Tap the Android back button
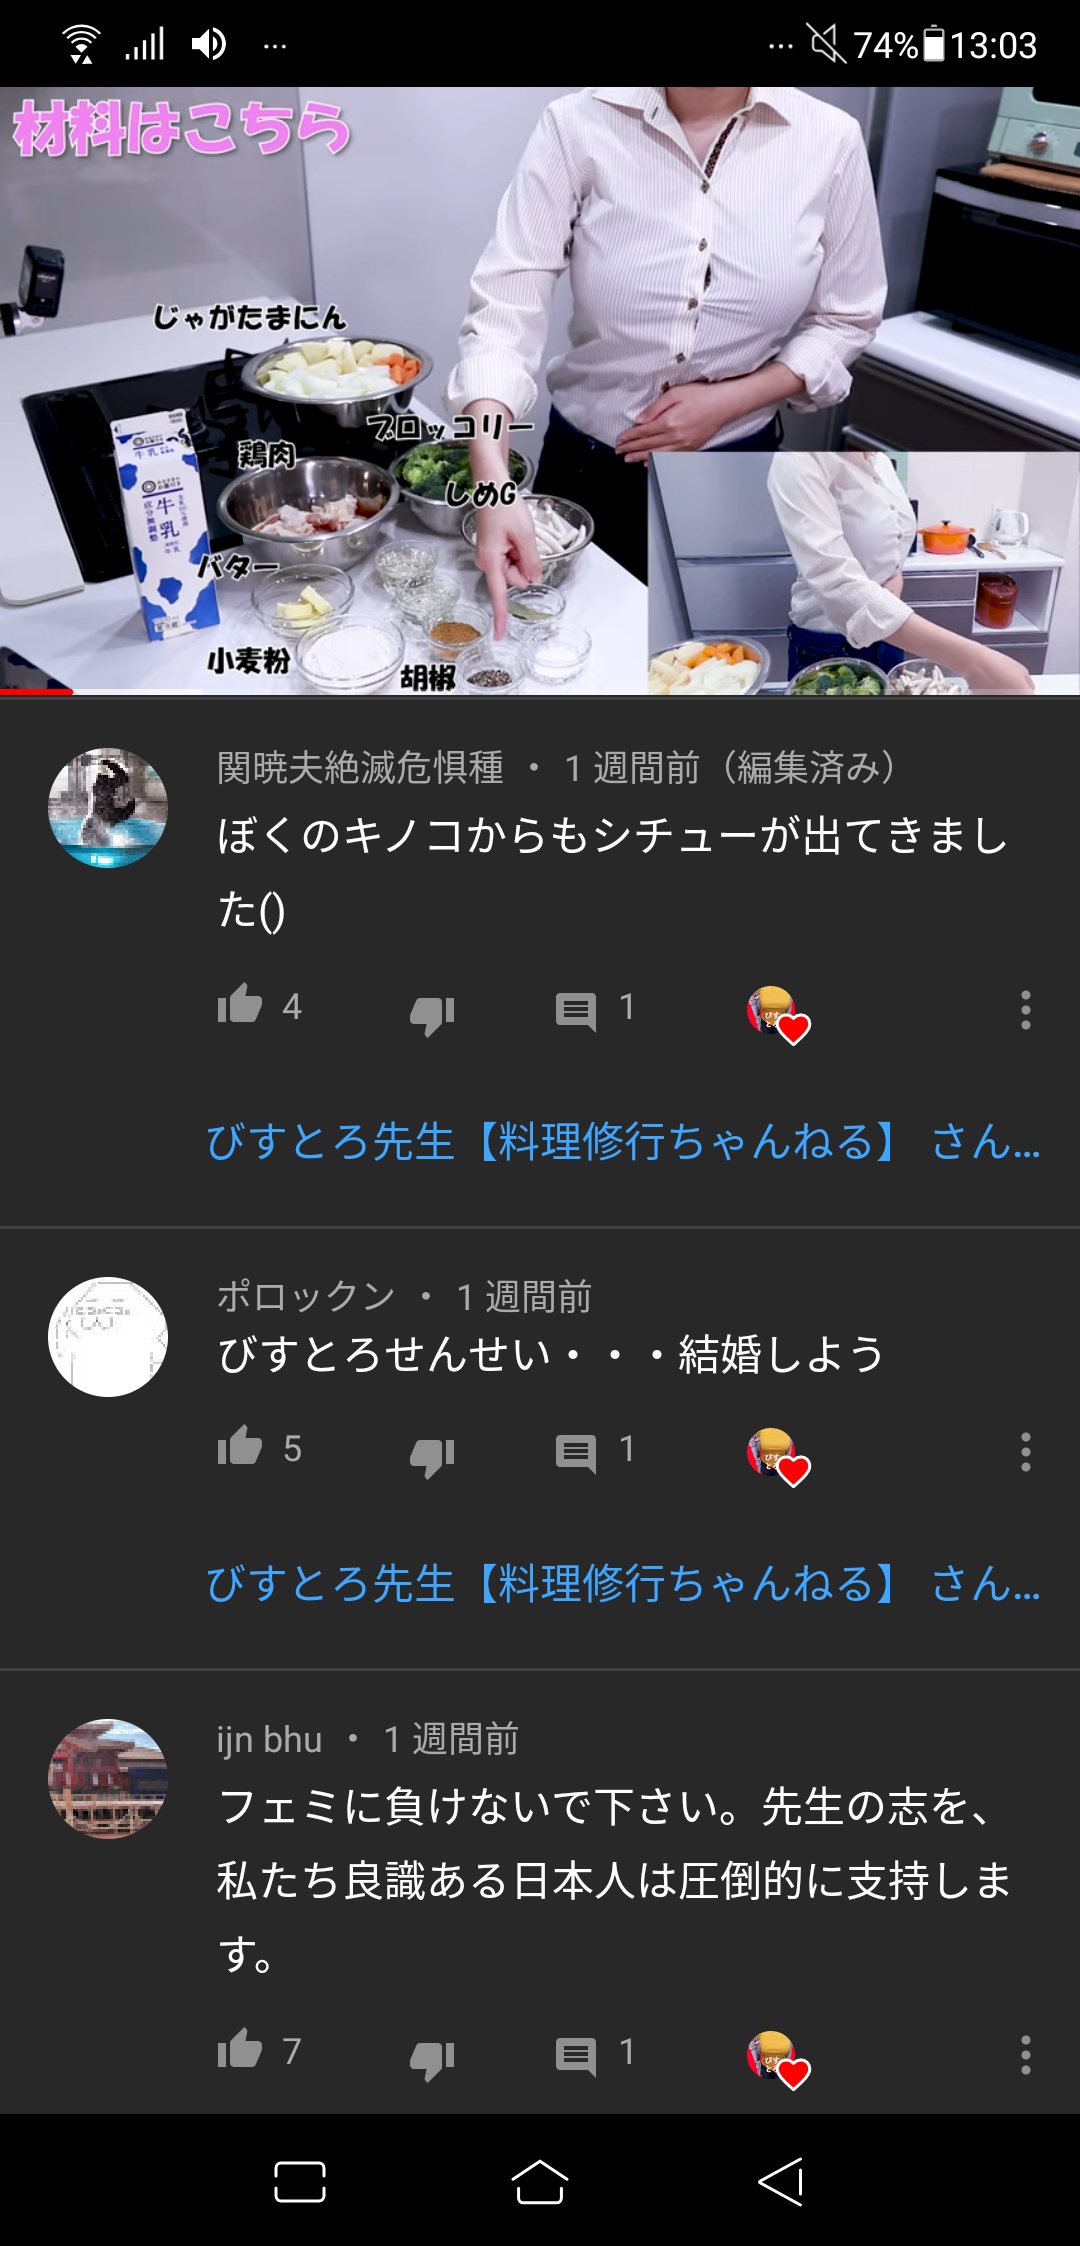This screenshot has width=1080, height=2246. pyautogui.click(x=781, y=2181)
